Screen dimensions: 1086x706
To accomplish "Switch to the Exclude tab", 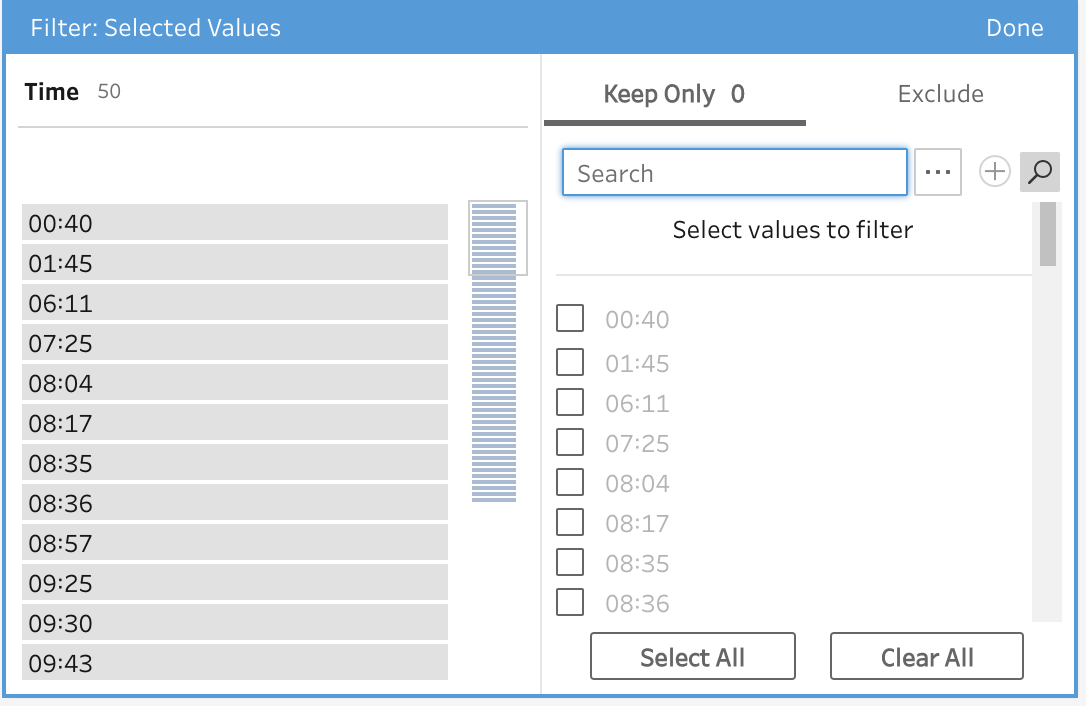I will tap(940, 95).
